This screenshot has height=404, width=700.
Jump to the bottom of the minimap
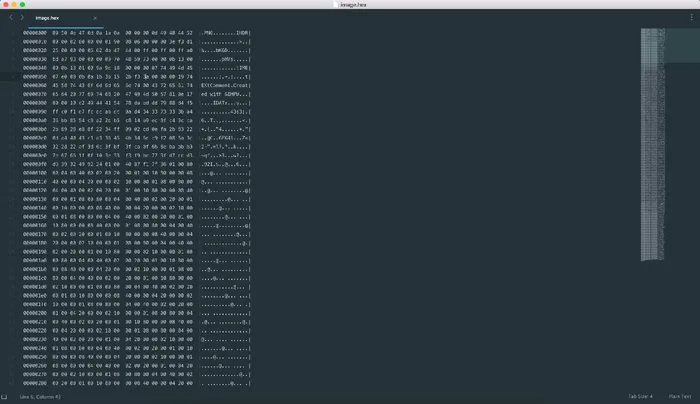652,257
